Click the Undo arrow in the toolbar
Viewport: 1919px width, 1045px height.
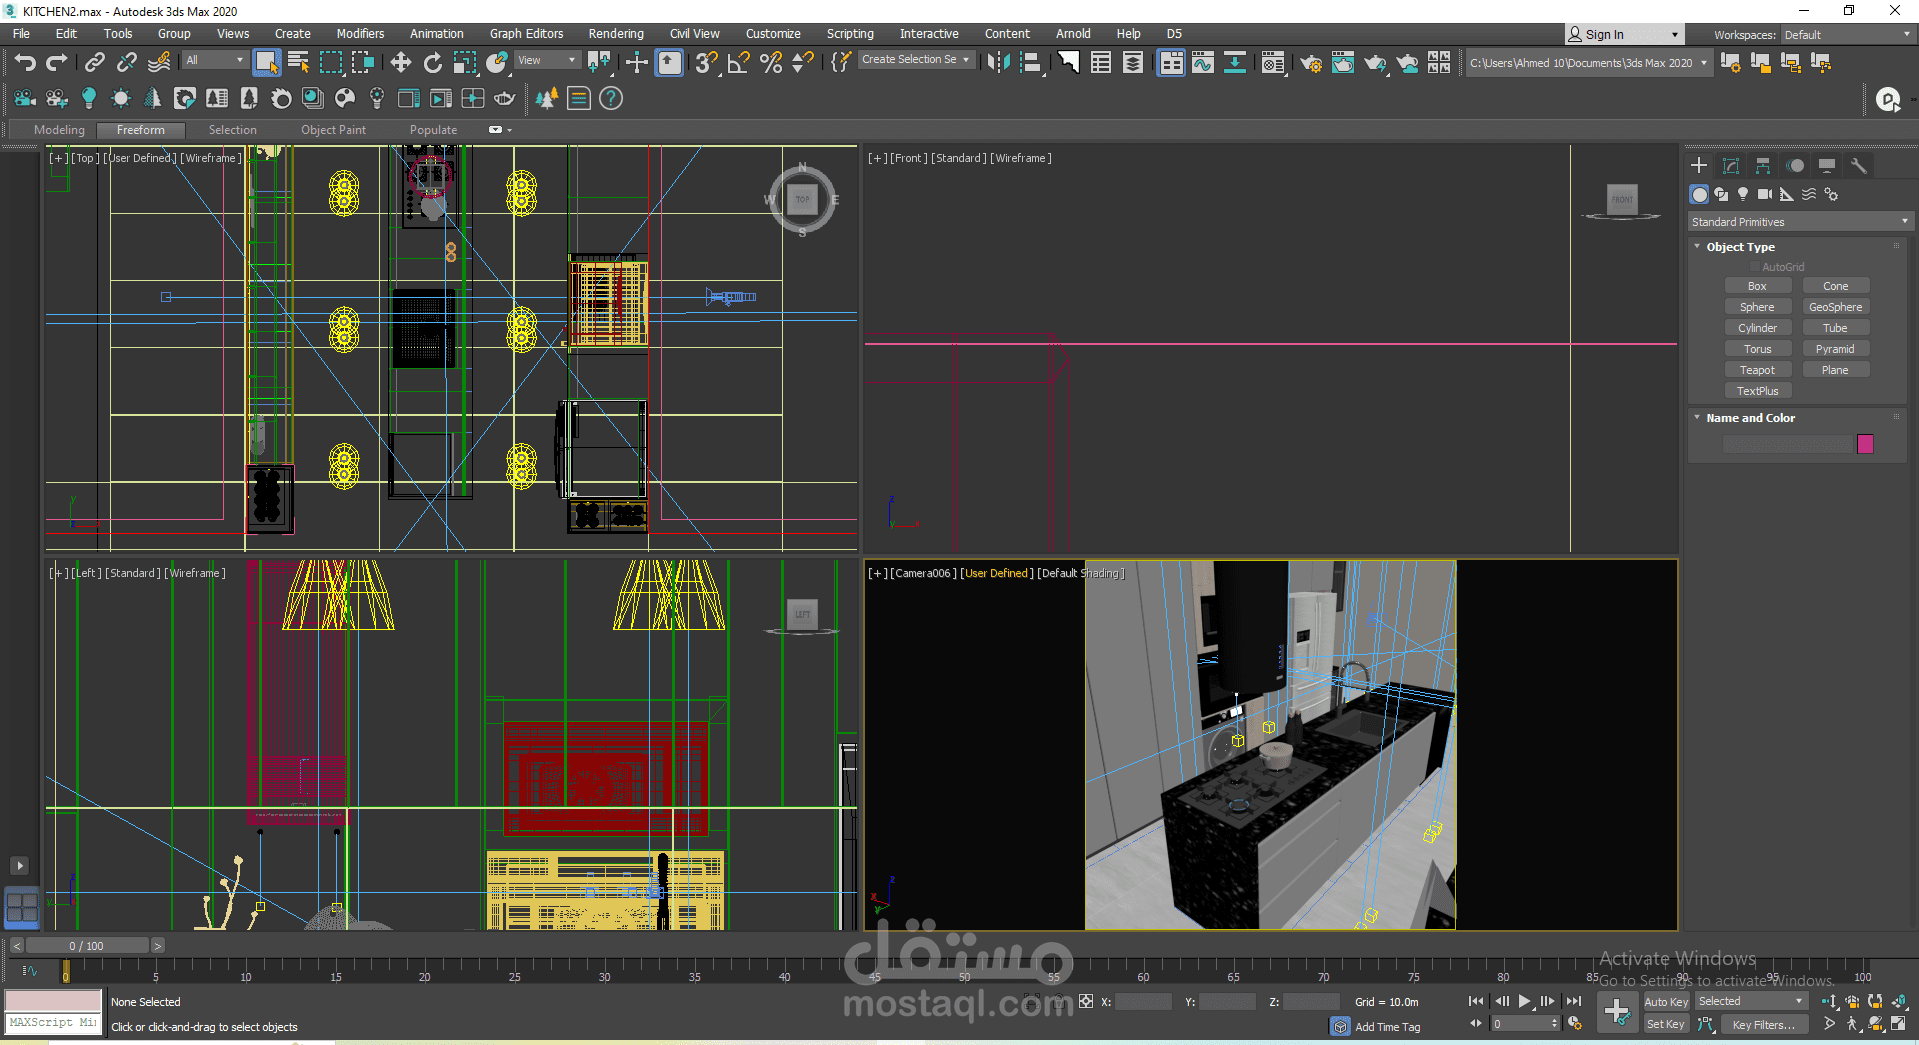[x=25, y=63]
